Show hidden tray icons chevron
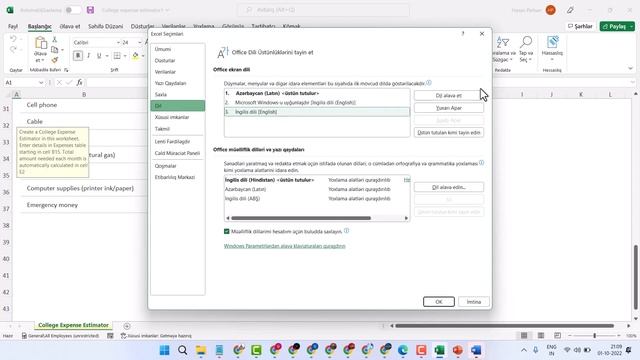Image resolution: width=640 pixels, height=360 pixels. click(524, 350)
